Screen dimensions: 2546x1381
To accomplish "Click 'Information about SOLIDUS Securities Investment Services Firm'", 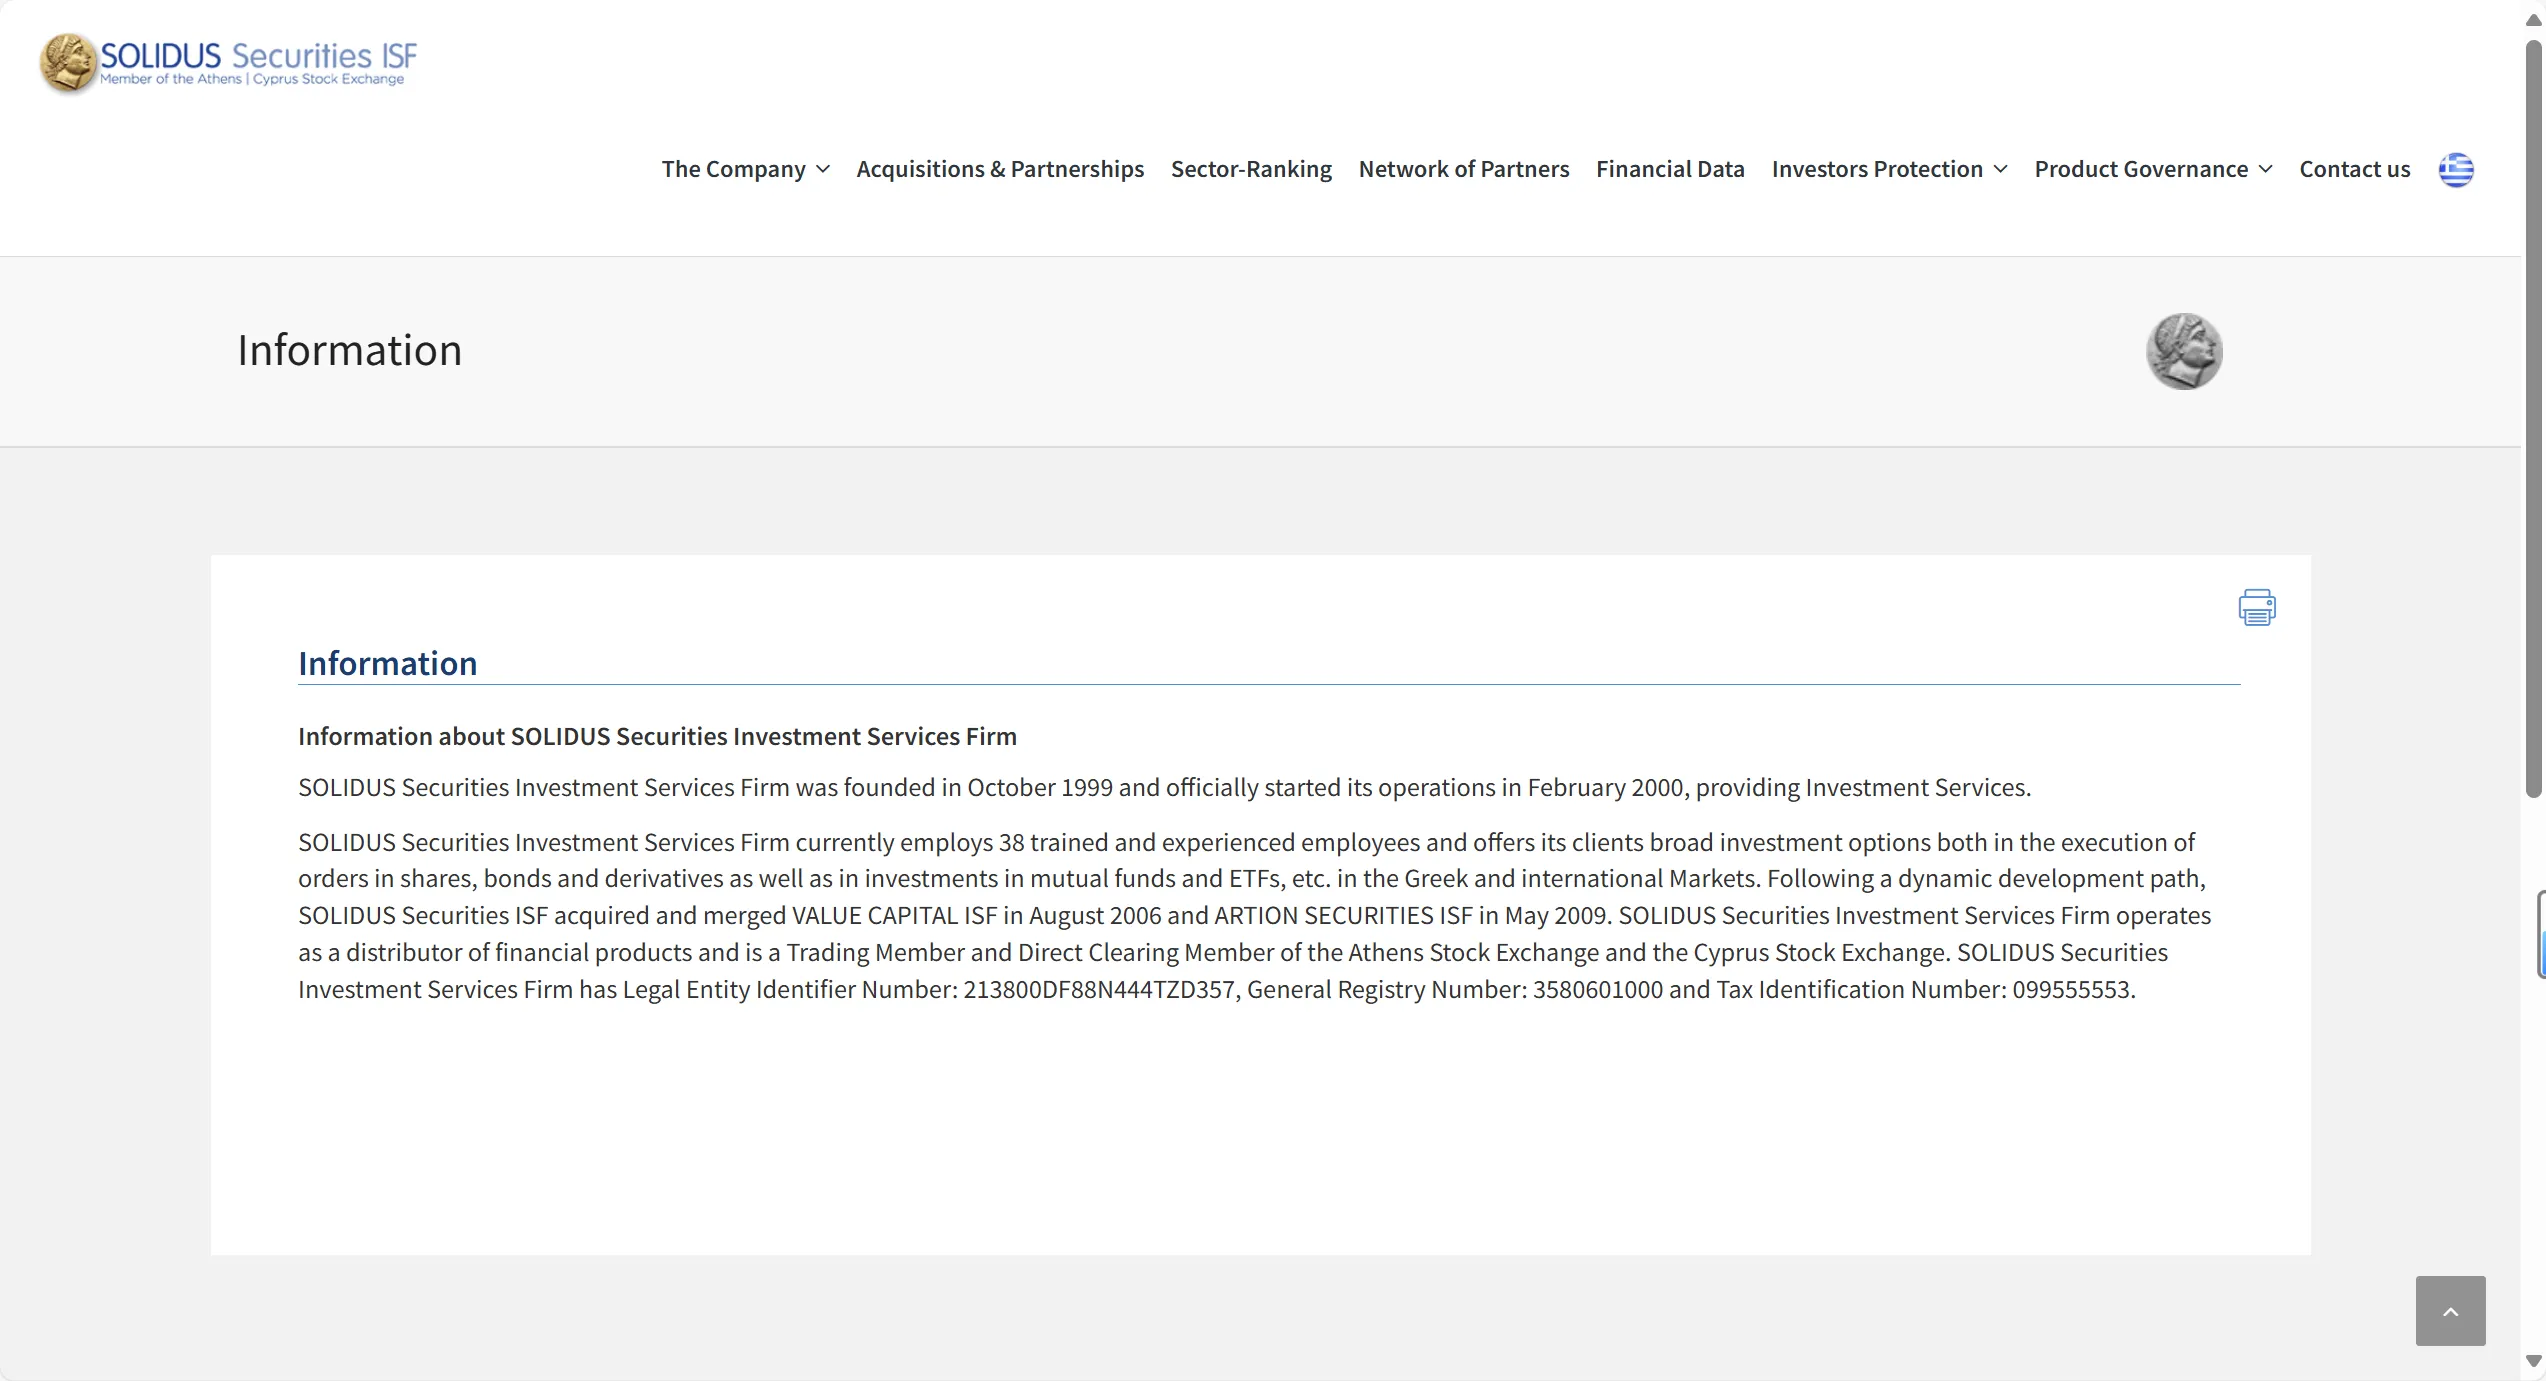I will point(657,736).
